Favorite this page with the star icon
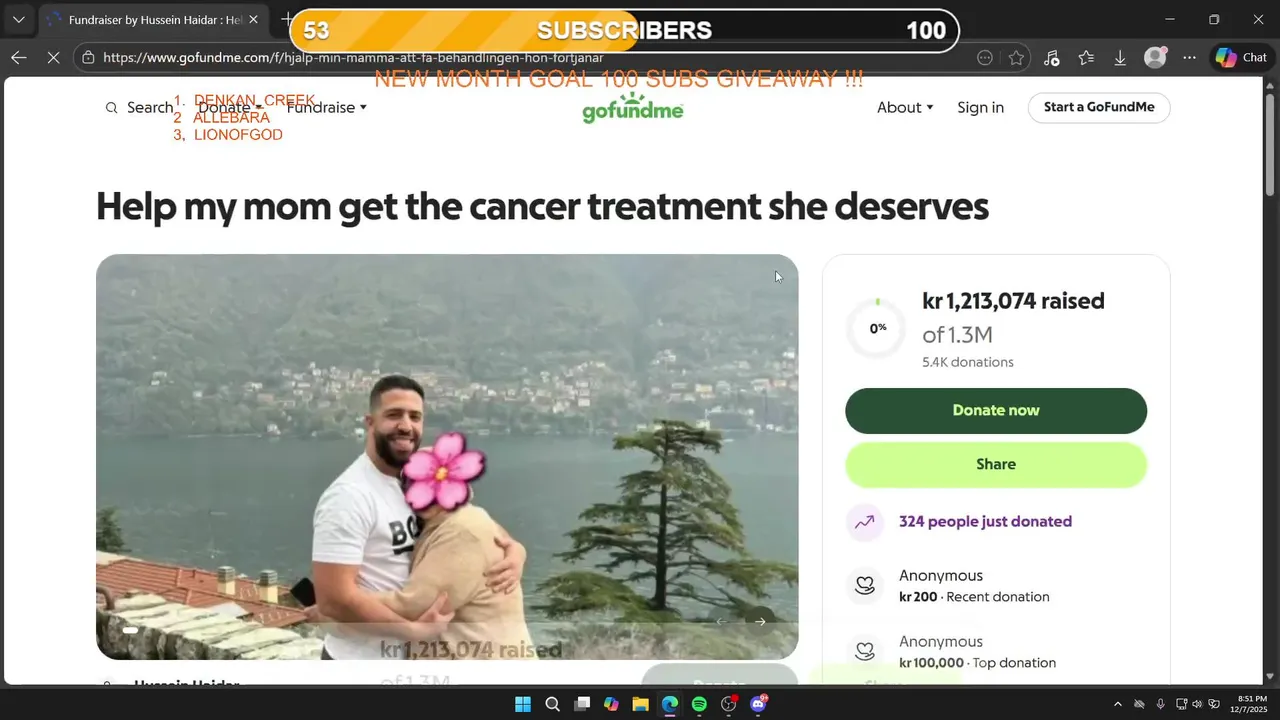The image size is (1280, 720). click(1016, 58)
